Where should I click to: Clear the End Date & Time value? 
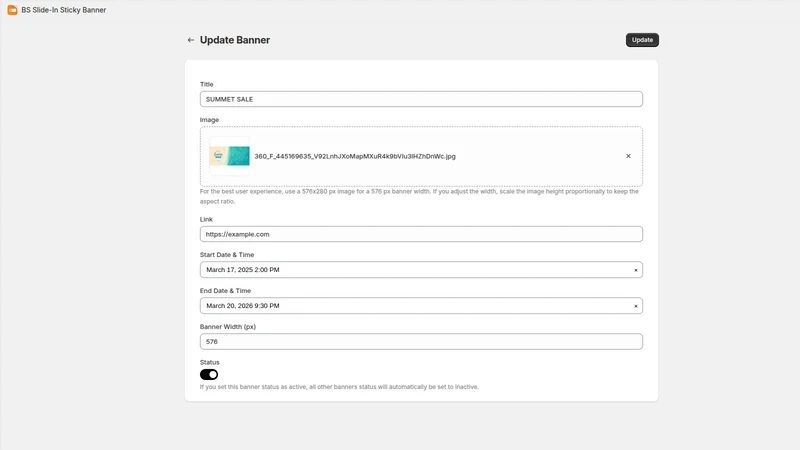point(636,306)
